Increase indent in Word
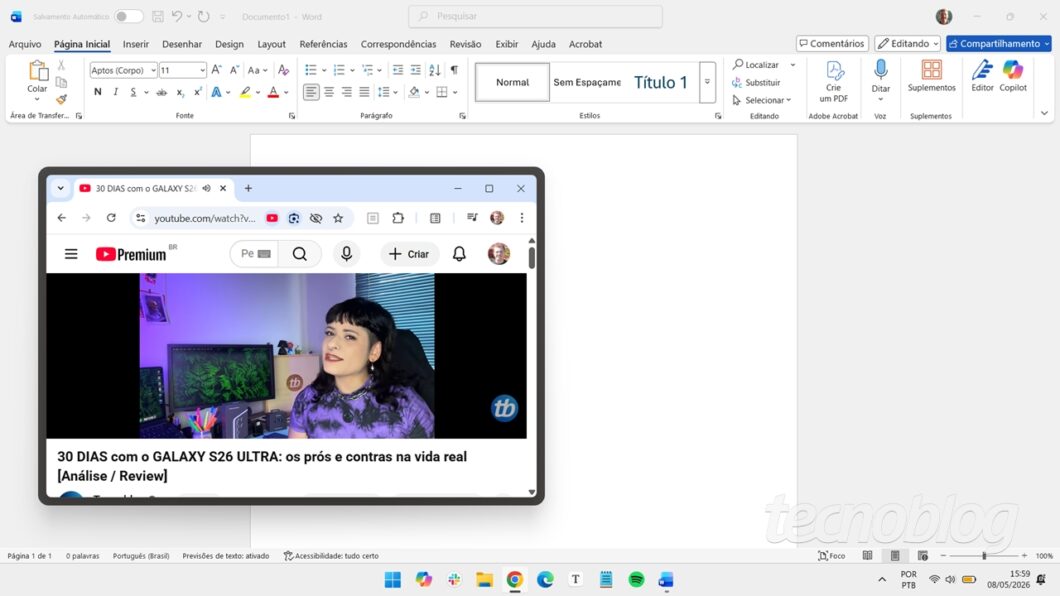 click(x=415, y=70)
